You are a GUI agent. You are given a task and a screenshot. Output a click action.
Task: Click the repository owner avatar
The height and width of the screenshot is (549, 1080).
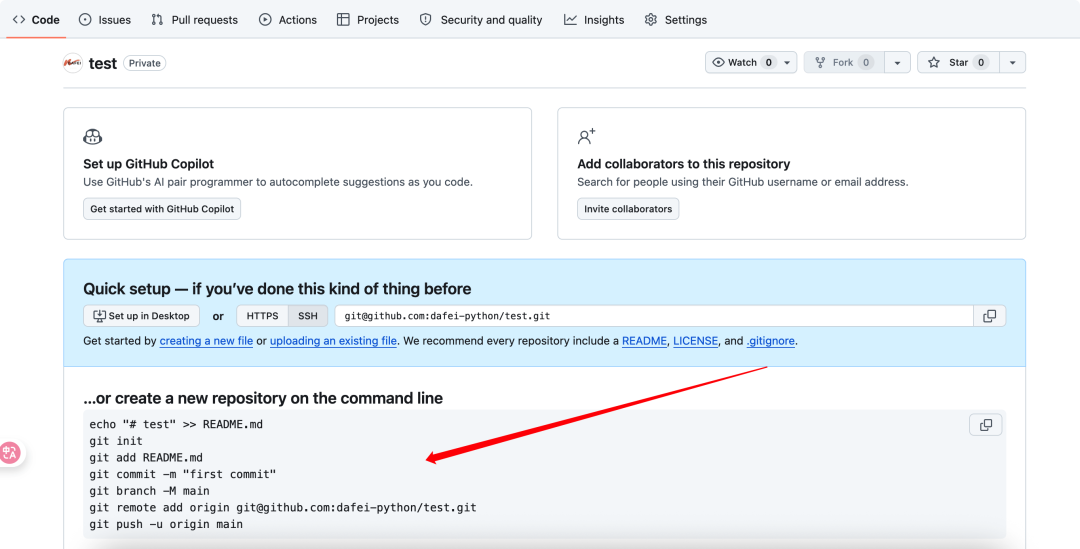point(73,63)
